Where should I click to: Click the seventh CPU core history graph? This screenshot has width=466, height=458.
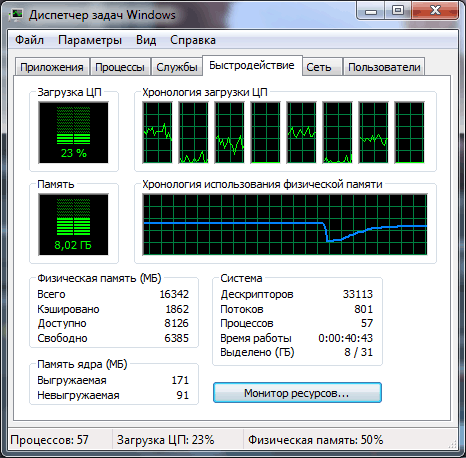pos(374,133)
